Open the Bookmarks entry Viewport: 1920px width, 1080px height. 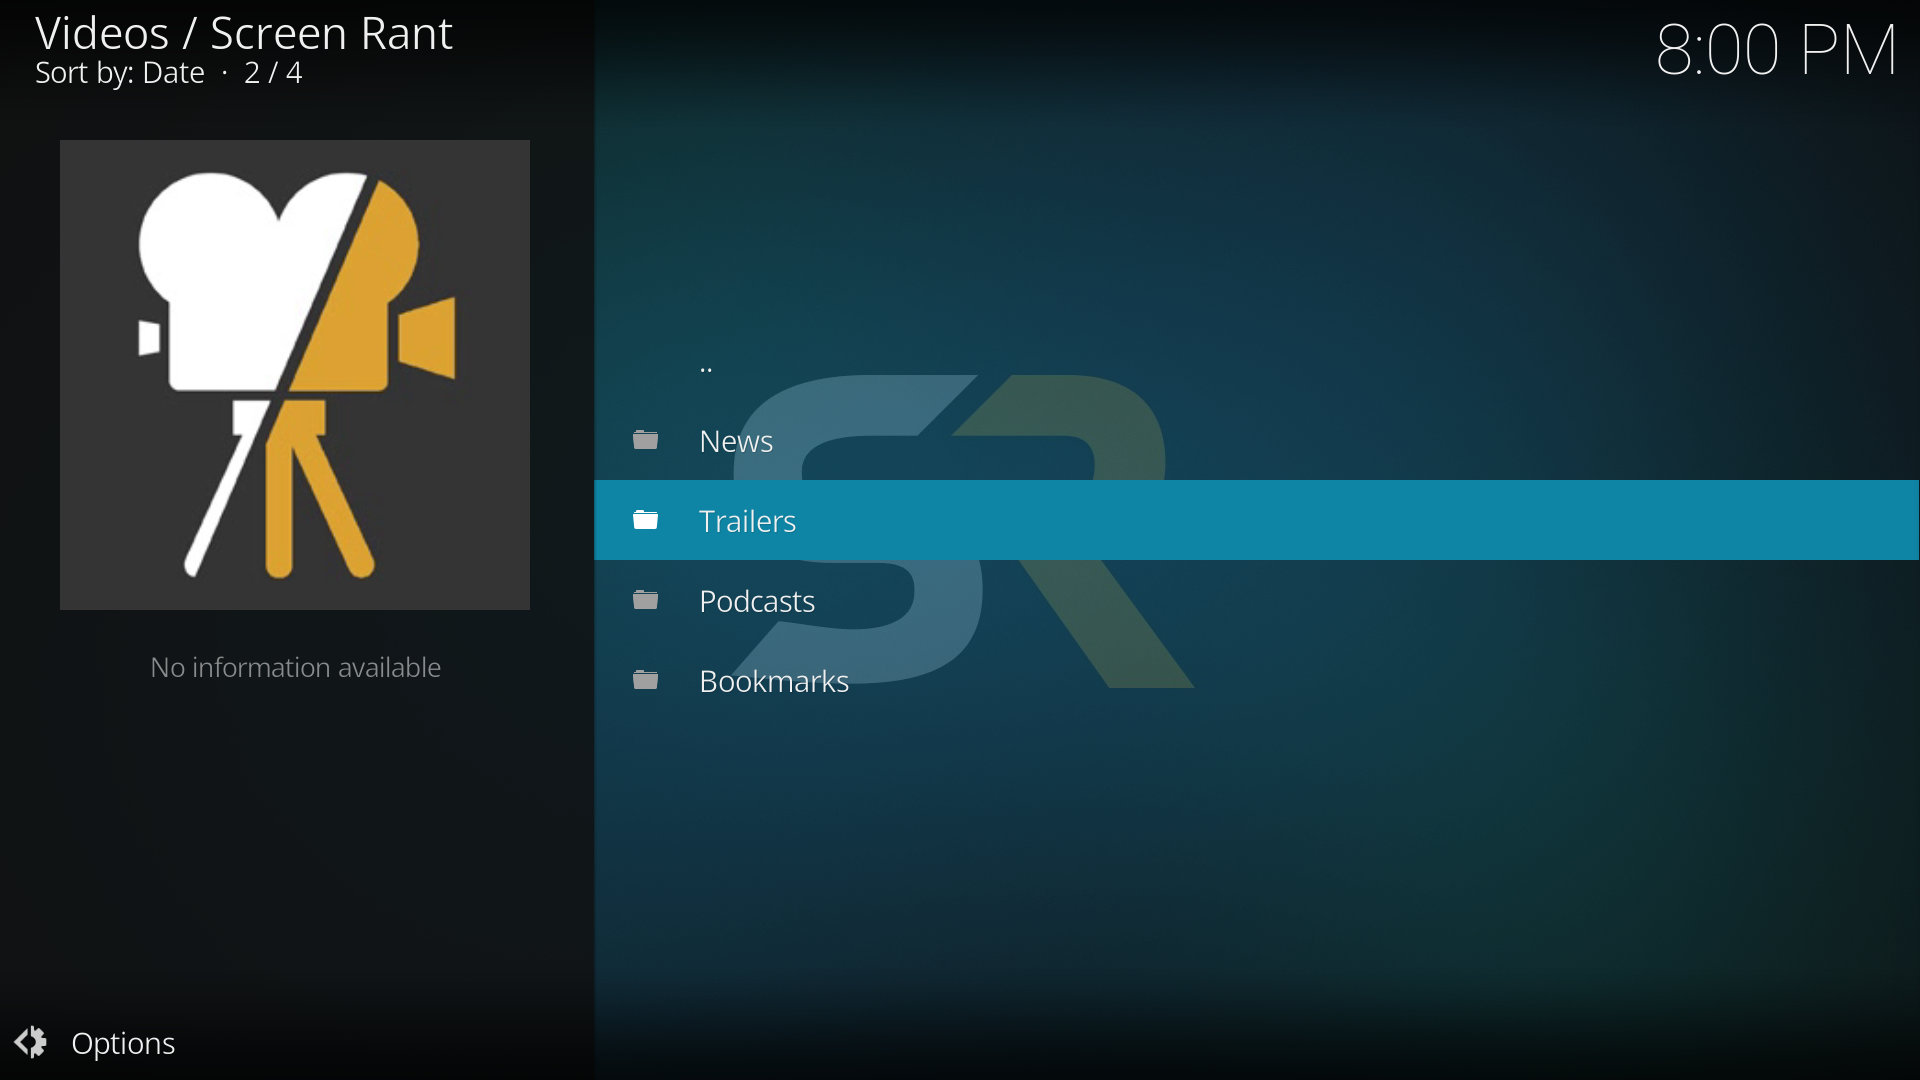pyautogui.click(x=774, y=681)
